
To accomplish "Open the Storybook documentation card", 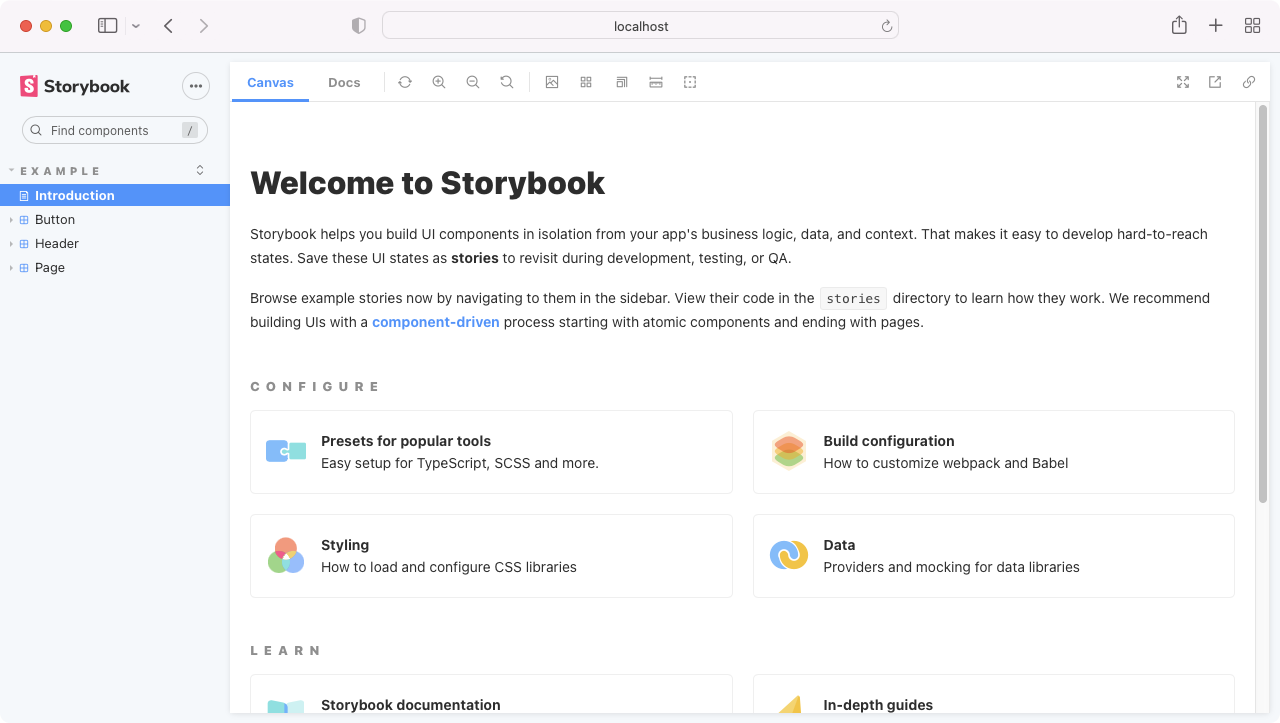I will 491,694.
